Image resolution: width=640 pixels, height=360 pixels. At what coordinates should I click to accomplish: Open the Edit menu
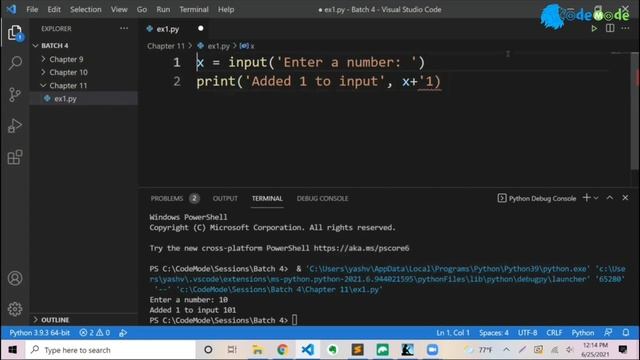pyautogui.click(x=54, y=9)
